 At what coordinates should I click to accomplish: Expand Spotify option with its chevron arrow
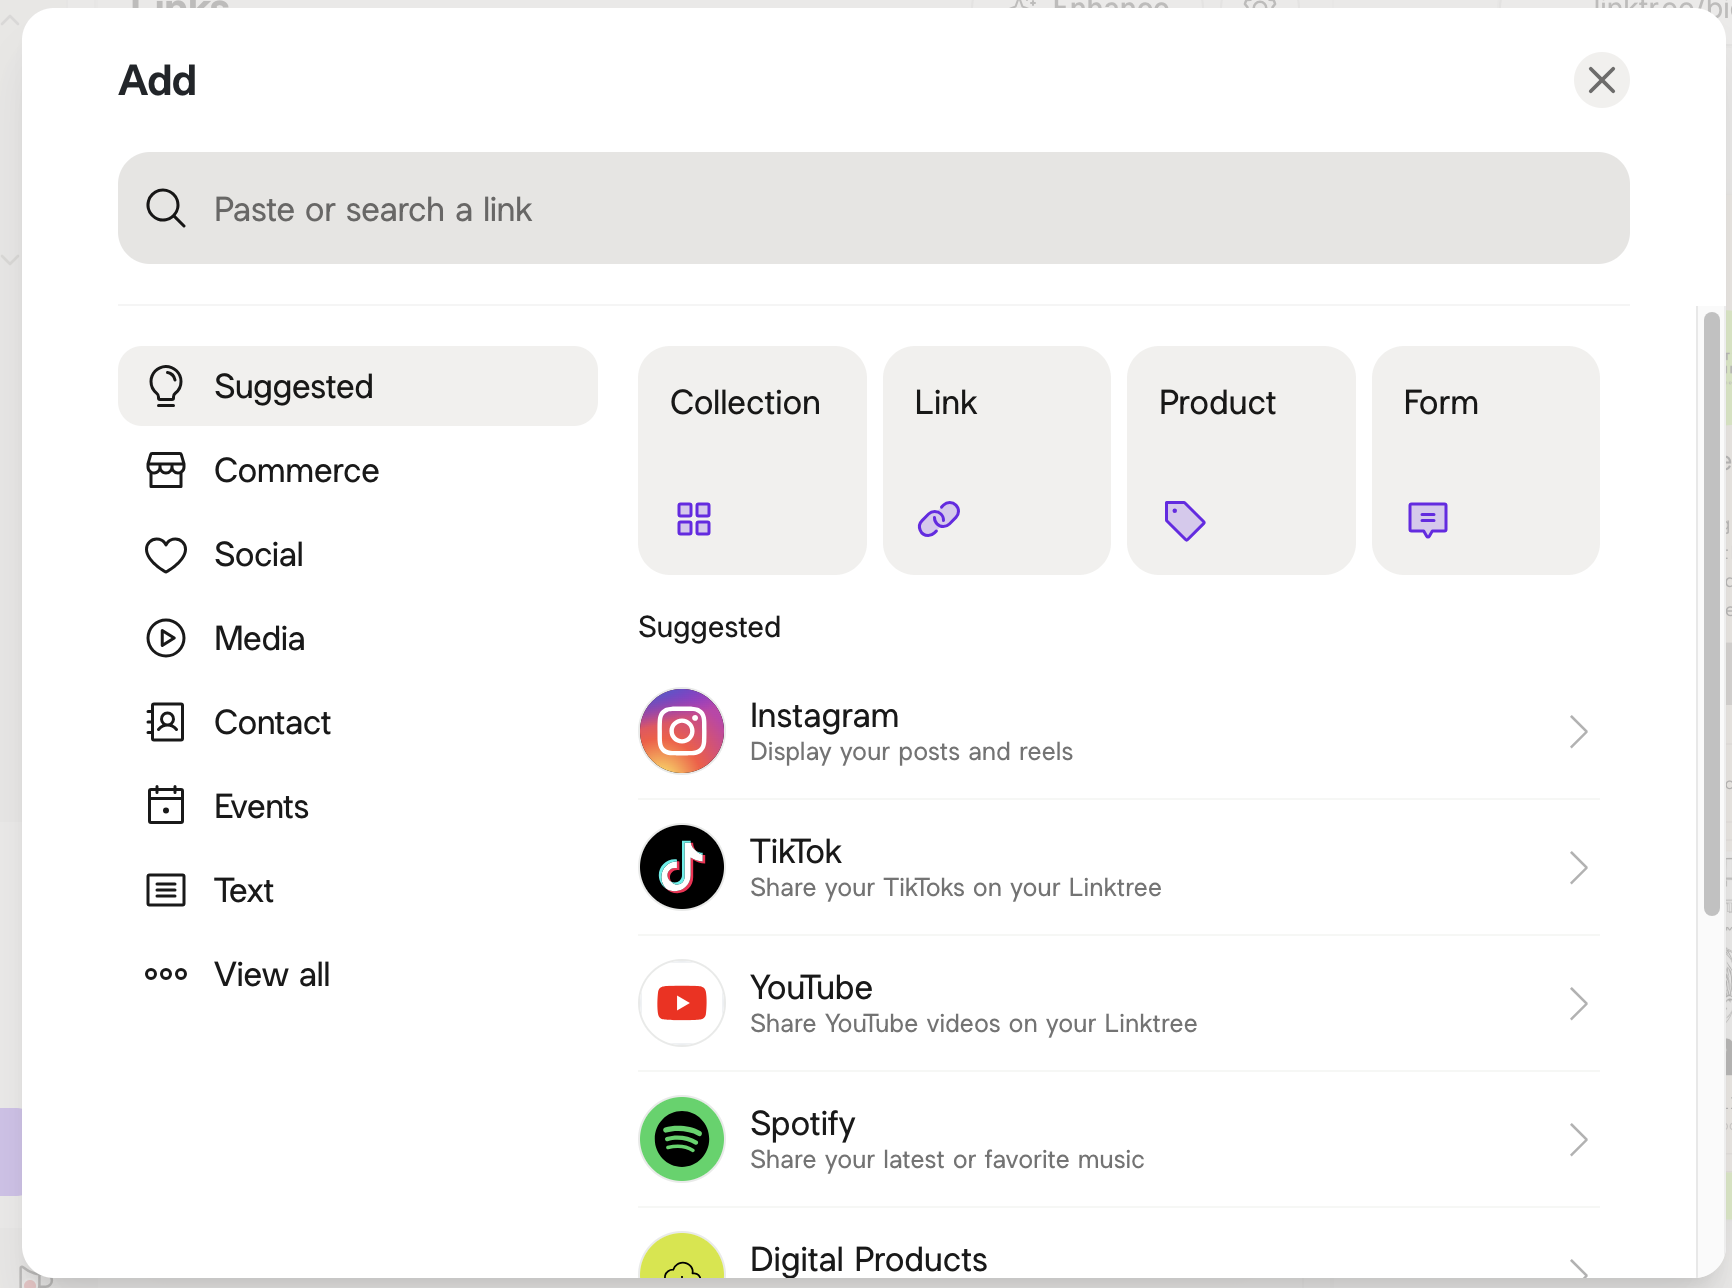(x=1578, y=1140)
